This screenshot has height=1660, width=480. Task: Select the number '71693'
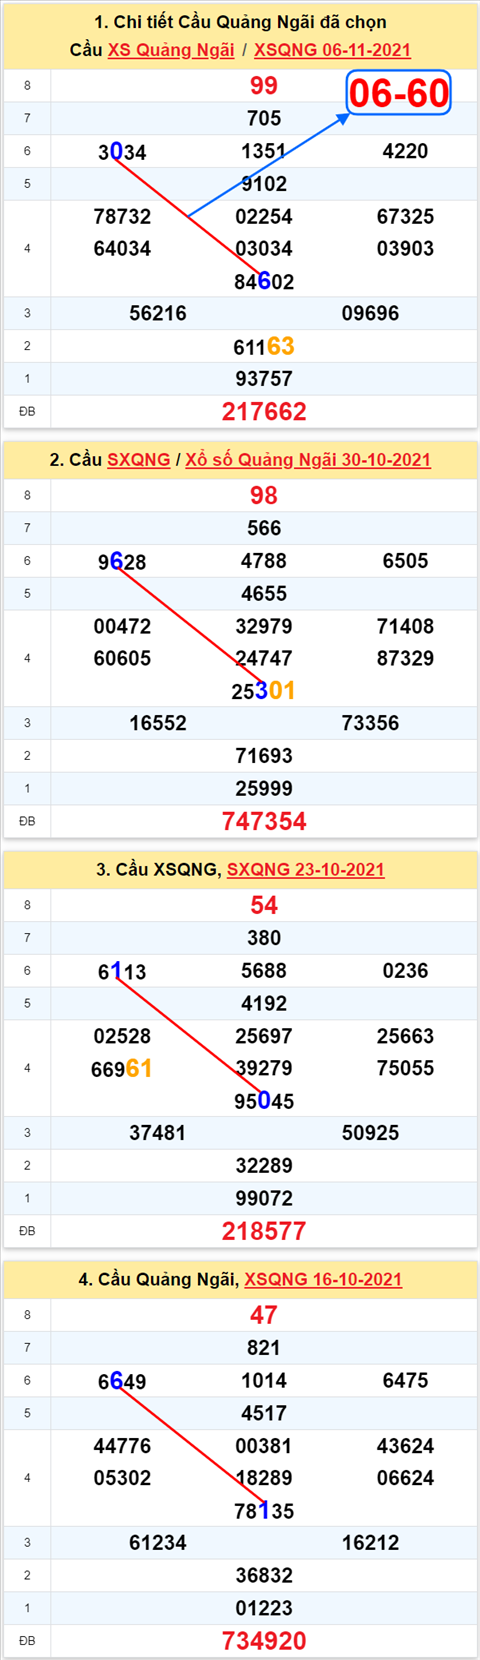(264, 756)
